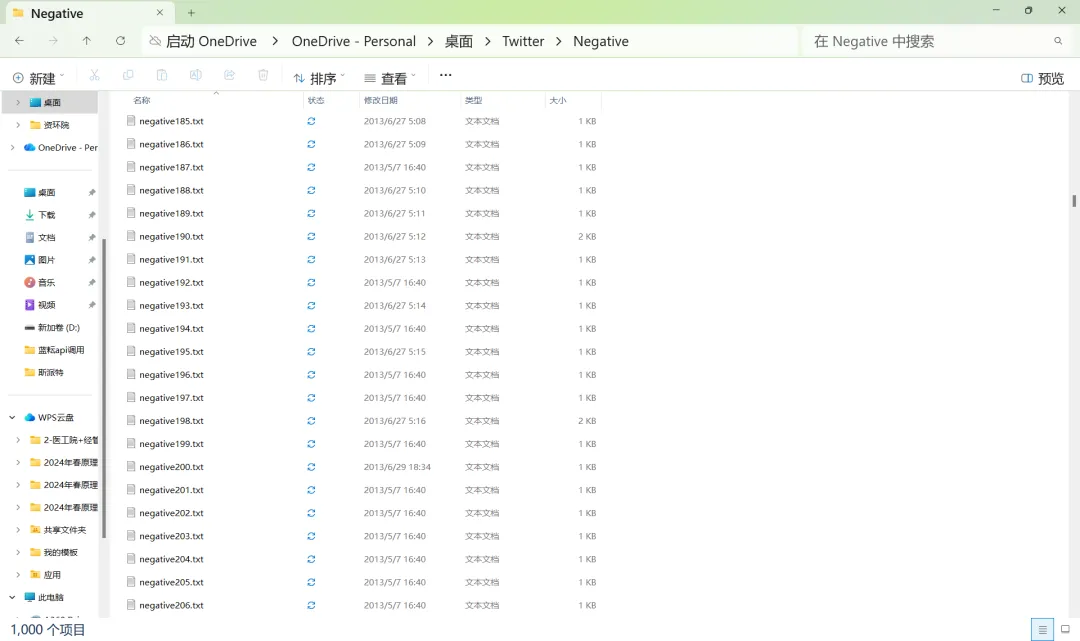Sort by 名称 column header
1080x641 pixels.
(x=142, y=101)
